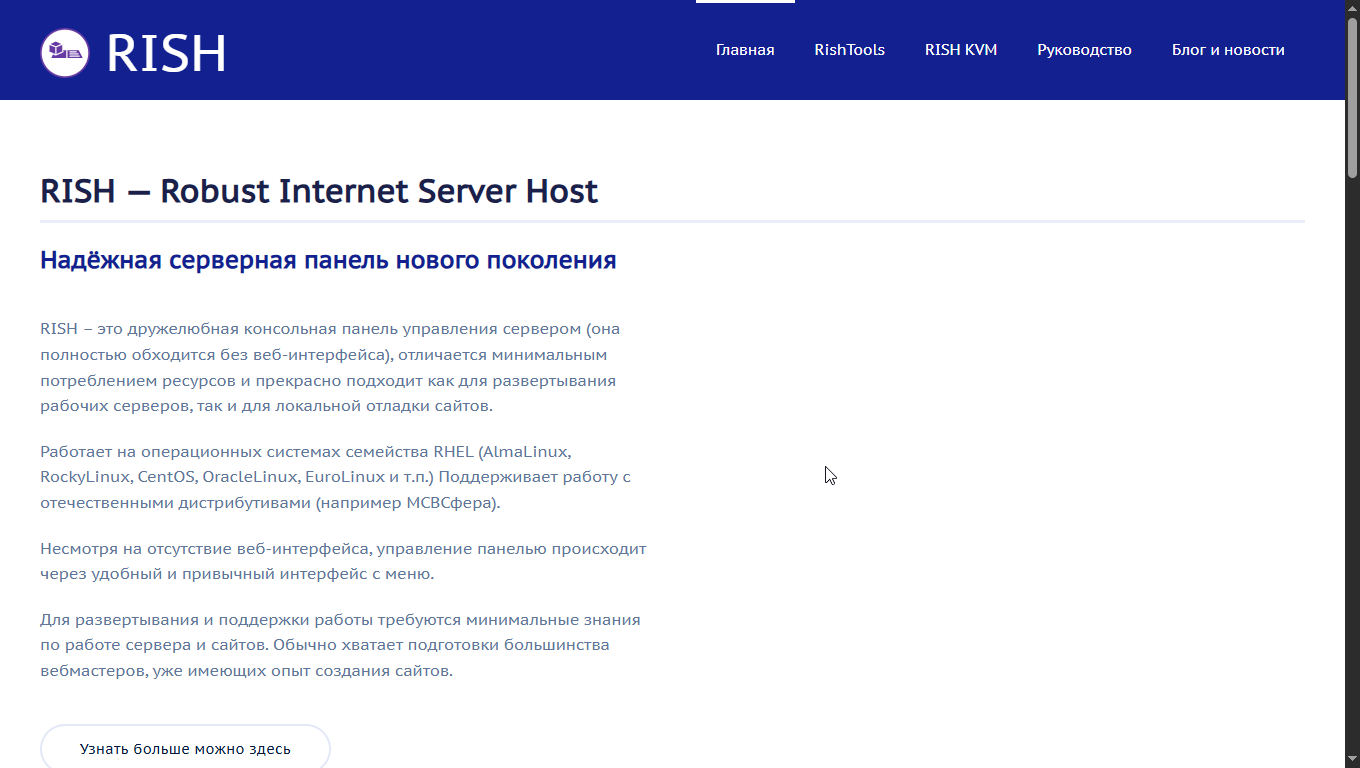Image resolution: width=1360 pixels, height=768 pixels.
Task: Click the scrollbar down arrow
Action: click(1351, 760)
